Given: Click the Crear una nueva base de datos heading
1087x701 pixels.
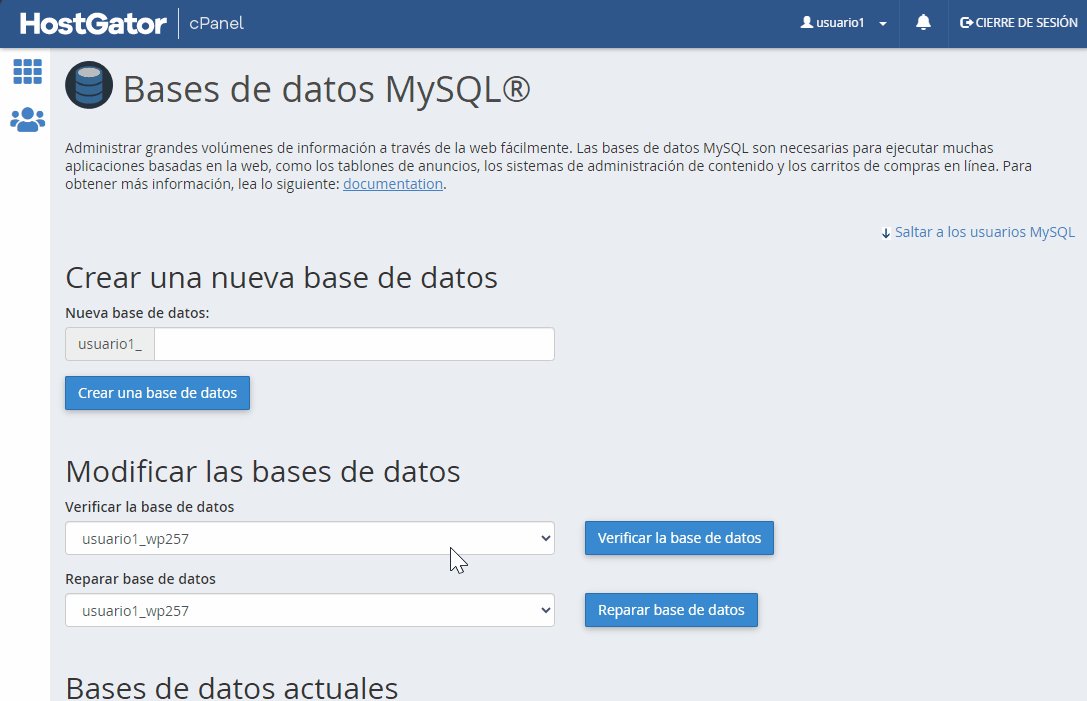Looking at the screenshot, I should (x=281, y=278).
